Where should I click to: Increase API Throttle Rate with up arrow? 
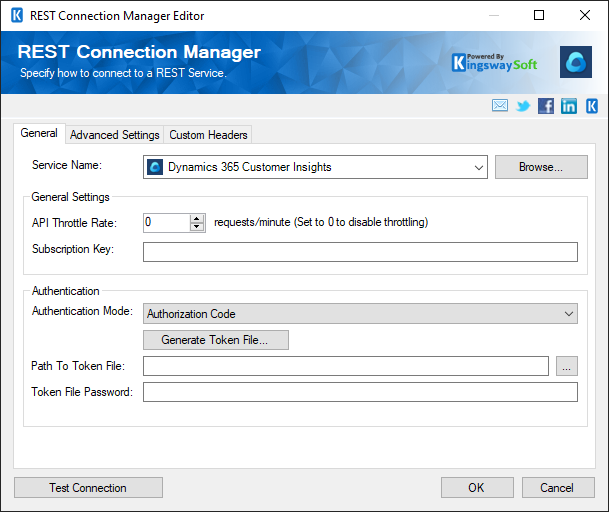point(197,219)
